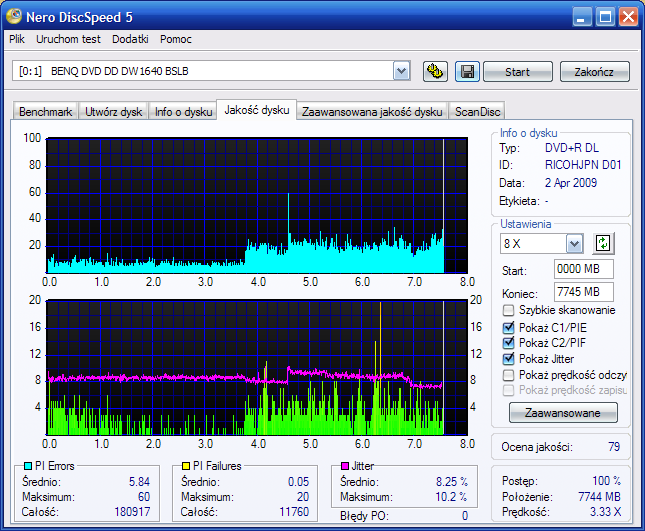Toggle the Pokaż Jitter checkbox
The image size is (645, 531).
pyautogui.click(x=509, y=359)
